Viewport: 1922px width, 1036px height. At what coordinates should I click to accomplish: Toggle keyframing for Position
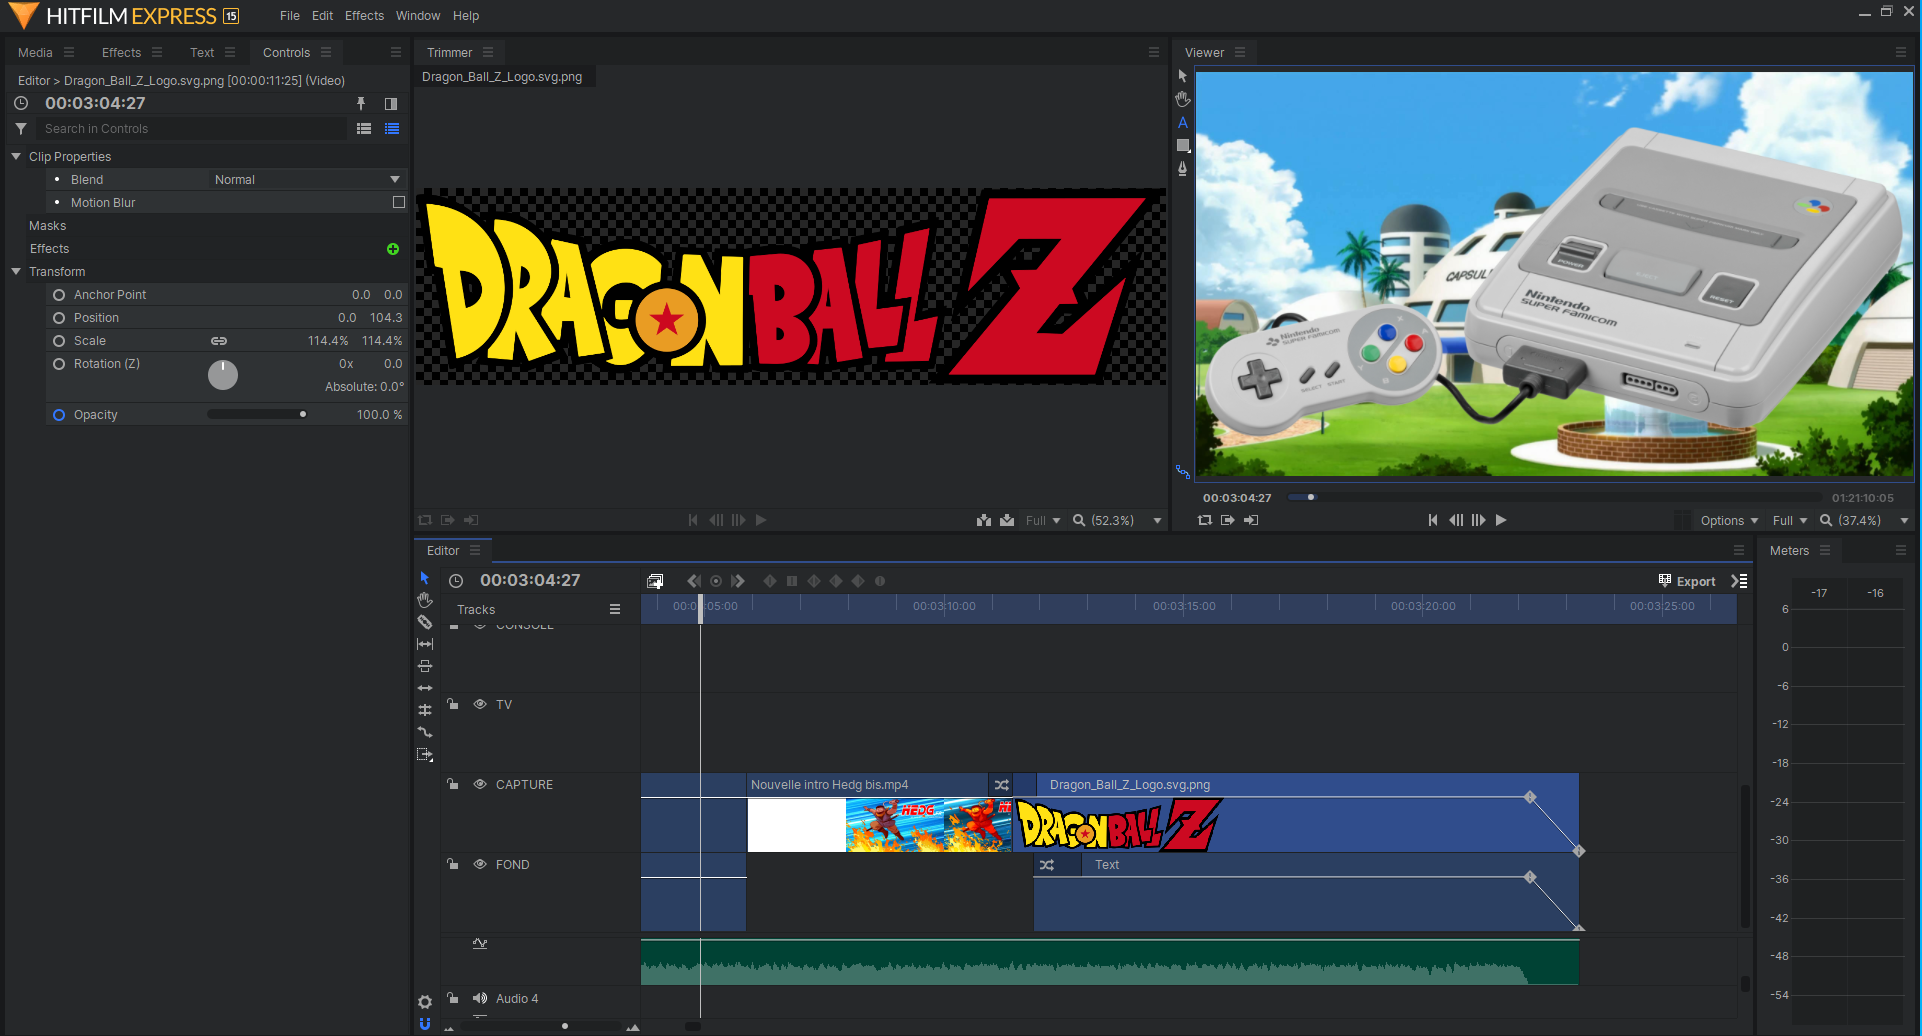pos(59,318)
